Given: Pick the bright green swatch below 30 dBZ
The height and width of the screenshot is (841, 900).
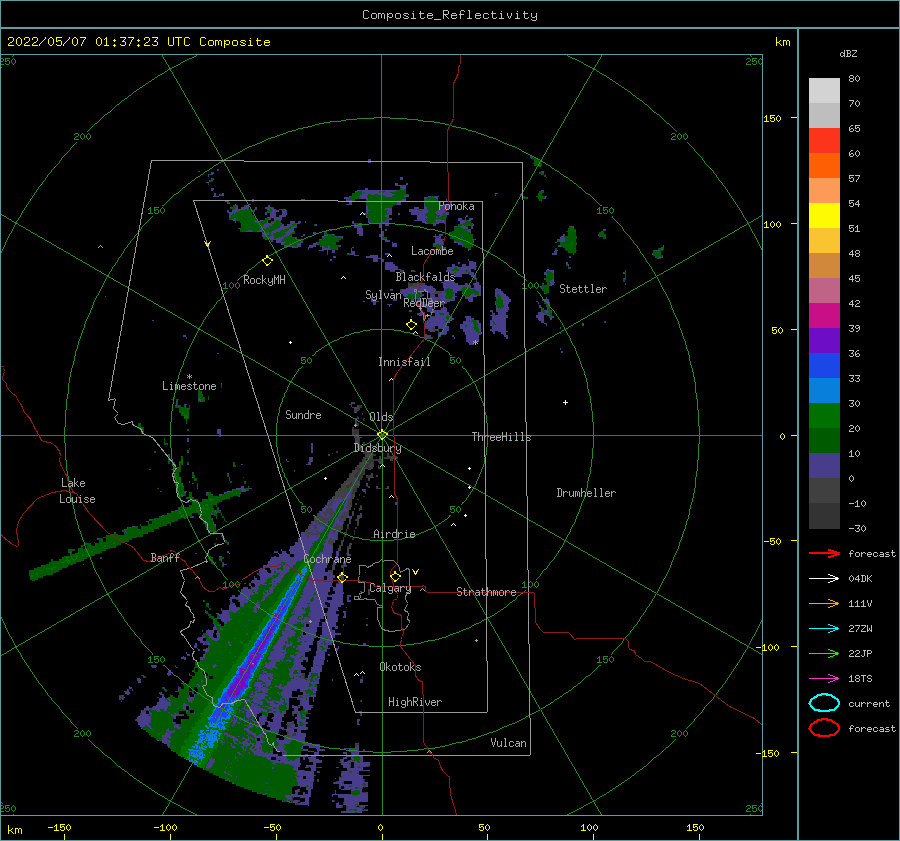Looking at the screenshot, I should point(824,415).
